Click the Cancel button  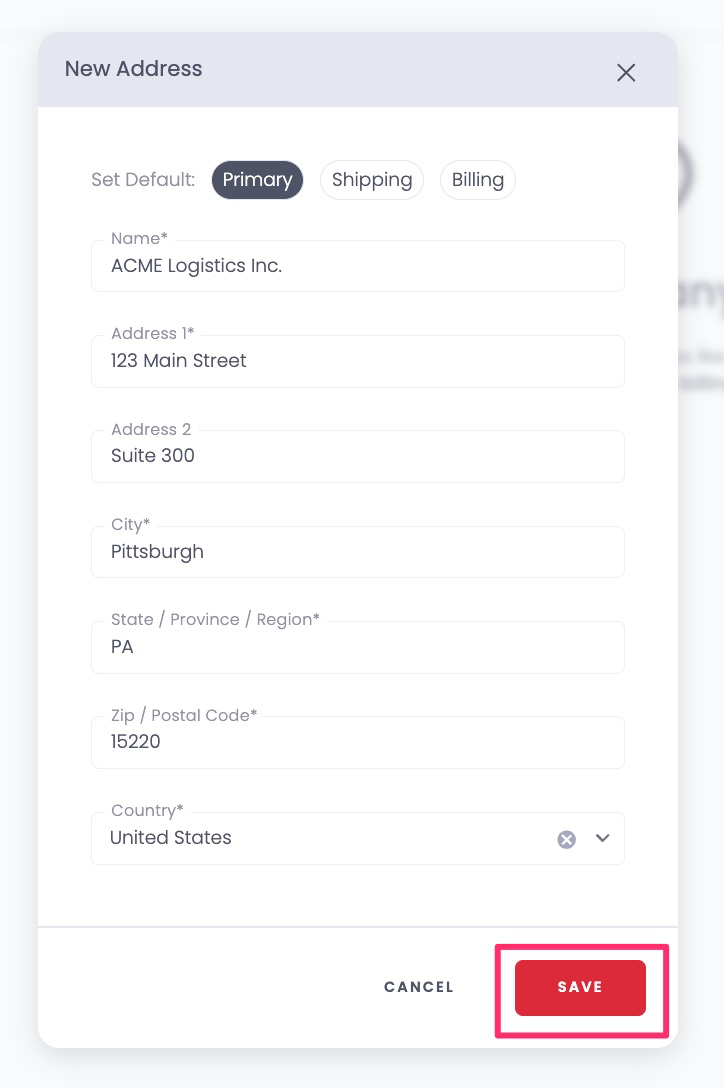point(419,987)
